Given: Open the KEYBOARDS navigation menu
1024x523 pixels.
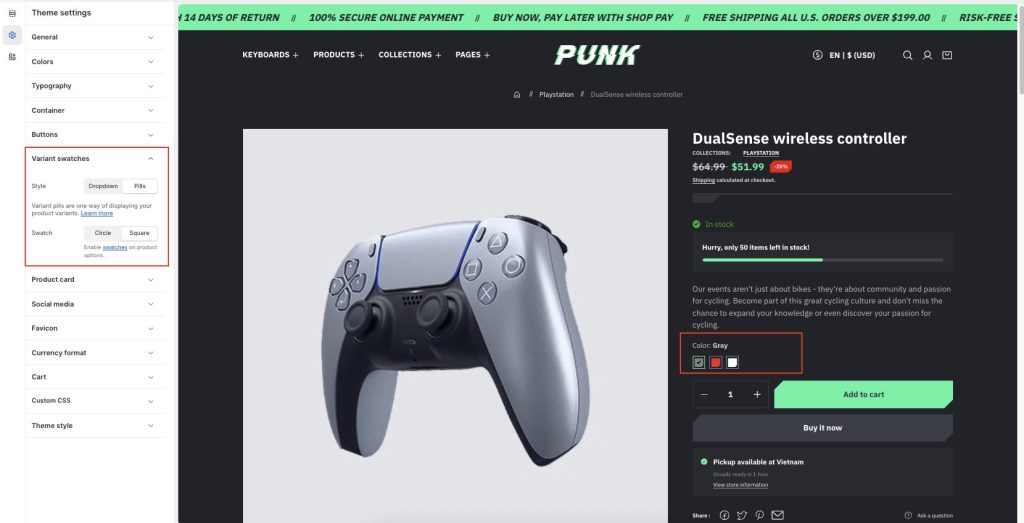Looking at the screenshot, I should pyautogui.click(x=270, y=55).
